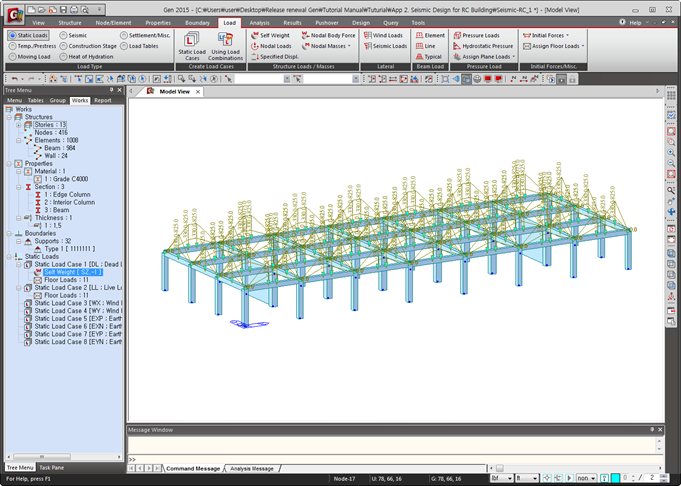Image resolution: width=681 pixels, height=486 pixels.
Task: Open Static Load Cases dialog
Action: pos(191,45)
